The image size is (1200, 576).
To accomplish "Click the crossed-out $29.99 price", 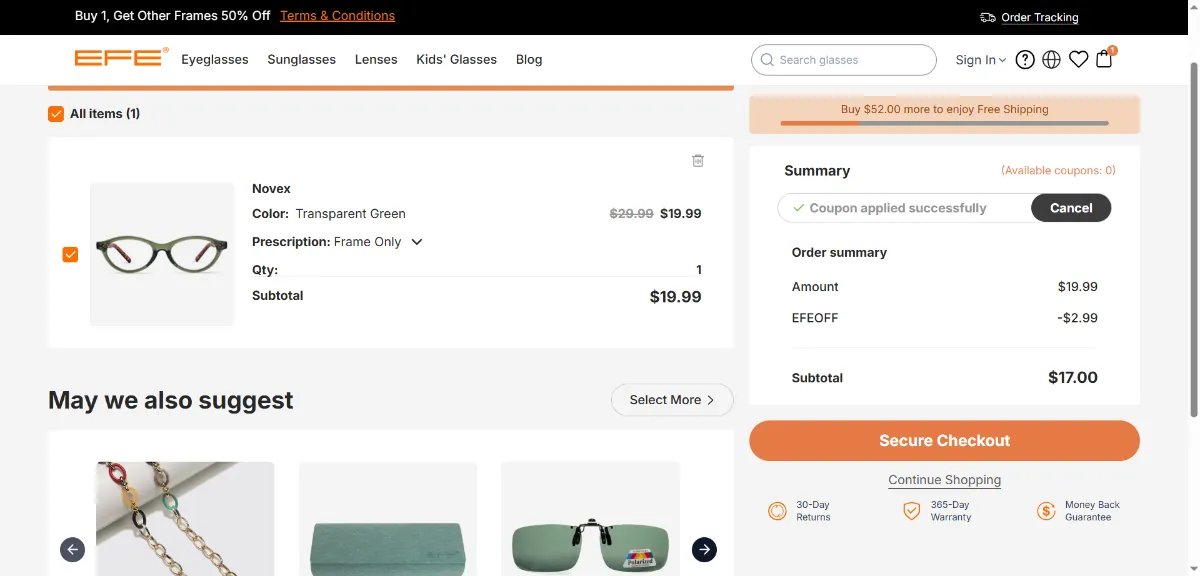I will [x=632, y=214].
